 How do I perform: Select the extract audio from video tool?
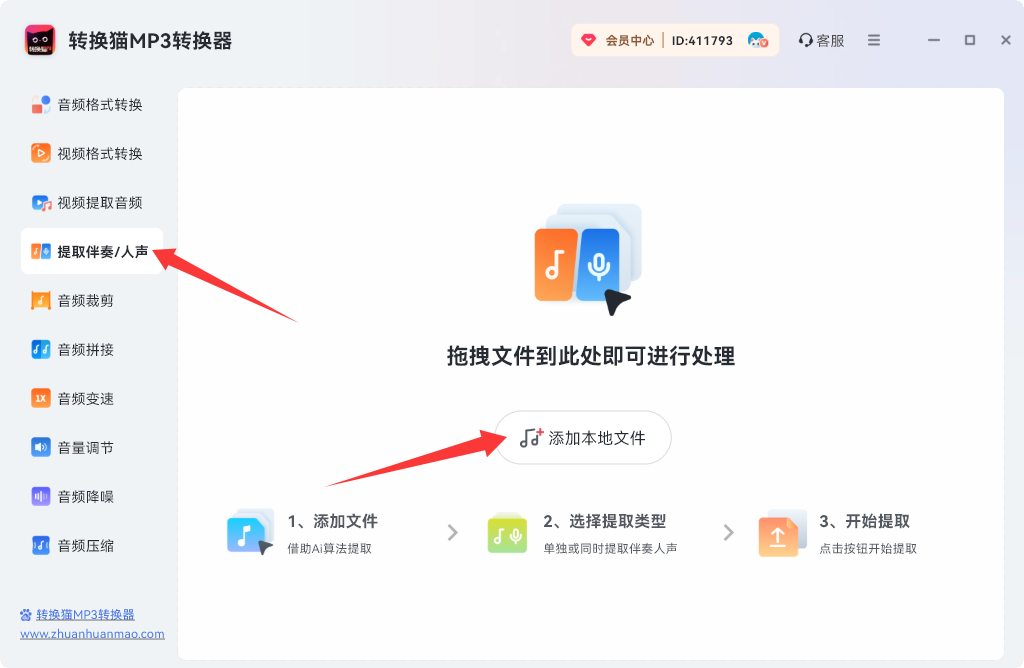tap(89, 202)
